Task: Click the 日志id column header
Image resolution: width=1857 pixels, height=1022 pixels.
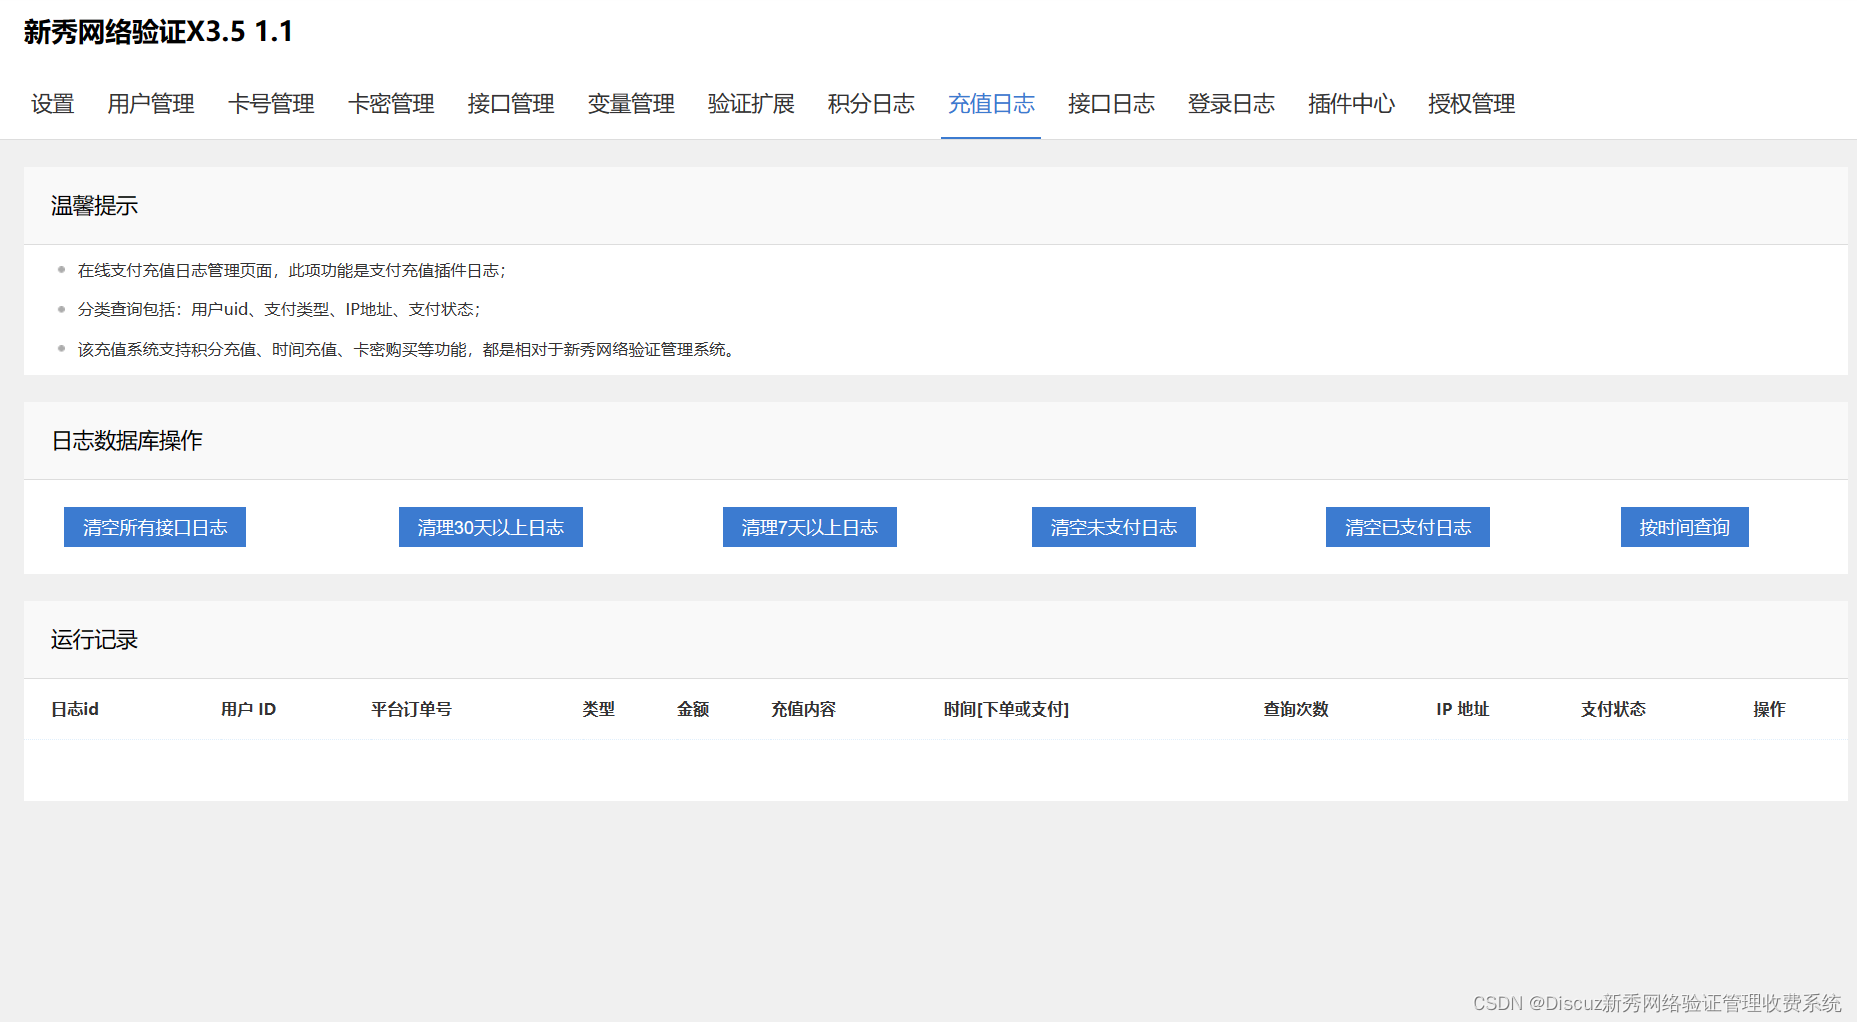Action: (x=75, y=709)
